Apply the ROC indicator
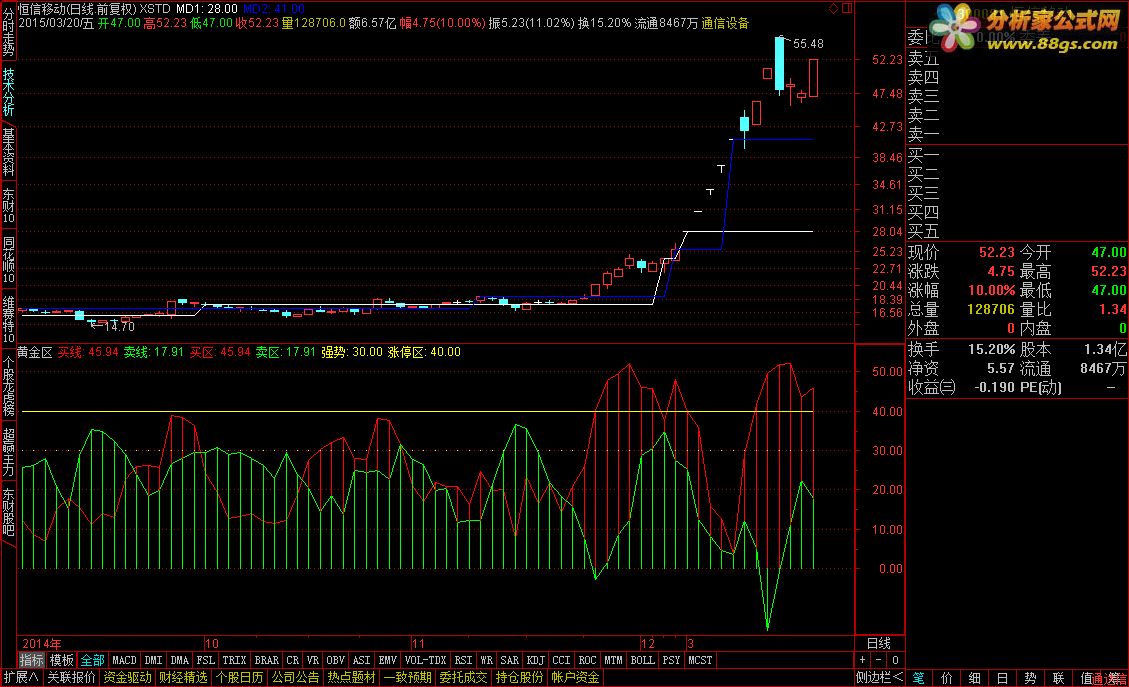 tap(588, 660)
